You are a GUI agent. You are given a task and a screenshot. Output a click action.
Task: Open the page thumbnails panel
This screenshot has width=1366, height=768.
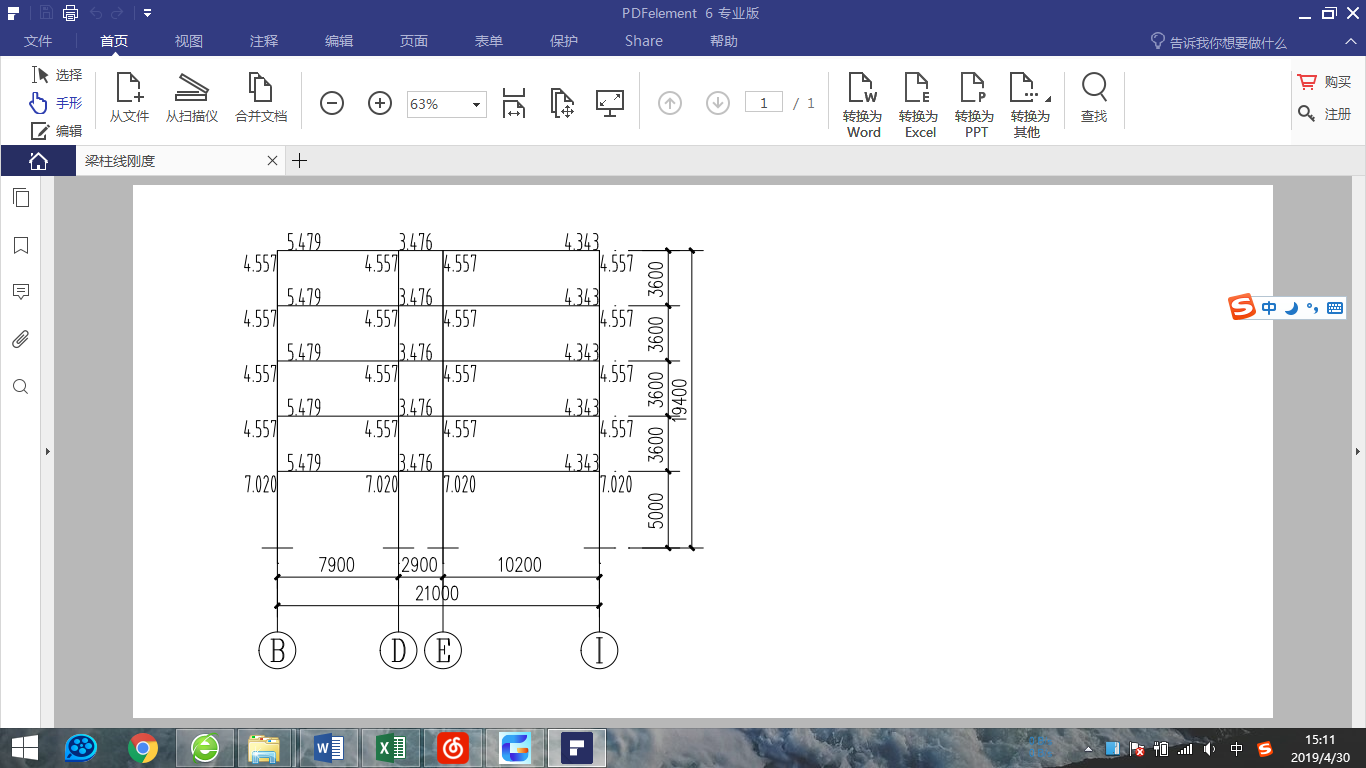pos(21,198)
